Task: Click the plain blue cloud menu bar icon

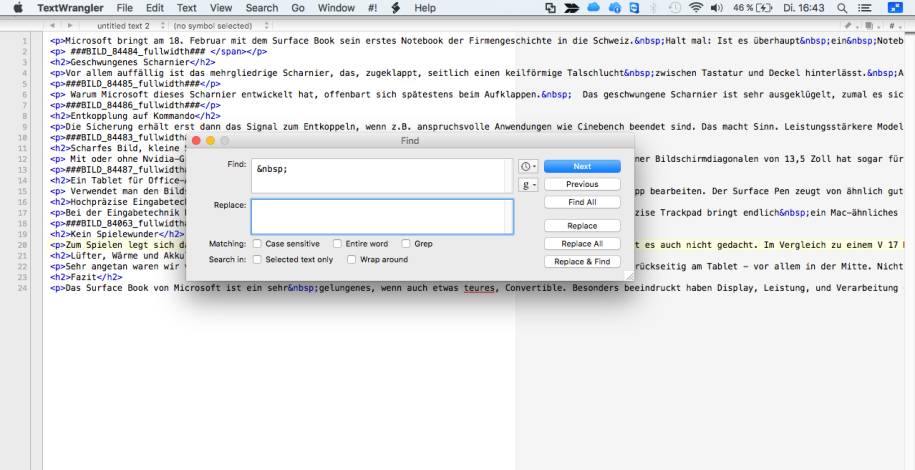Action: [x=593, y=8]
